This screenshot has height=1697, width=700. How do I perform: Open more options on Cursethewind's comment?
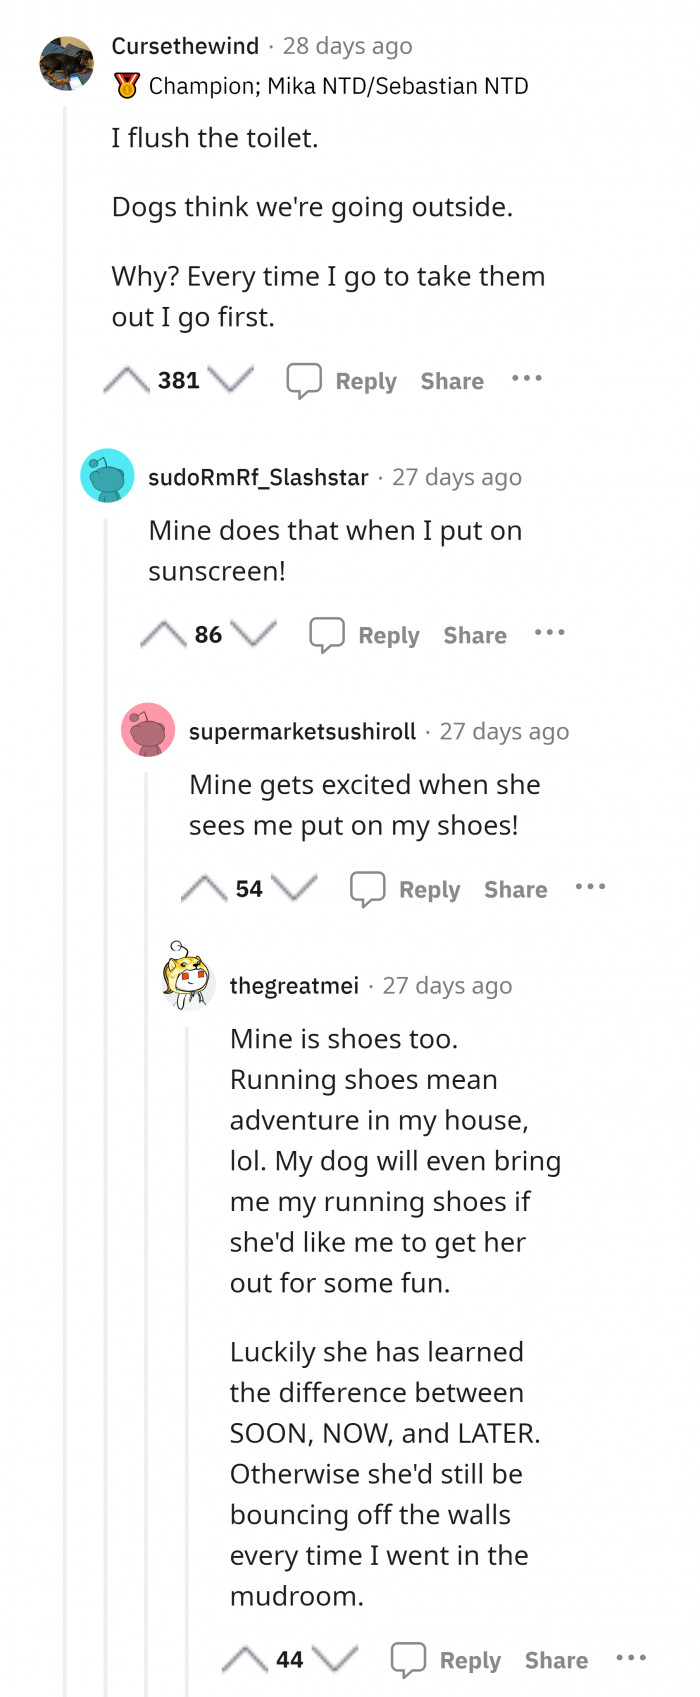click(527, 379)
